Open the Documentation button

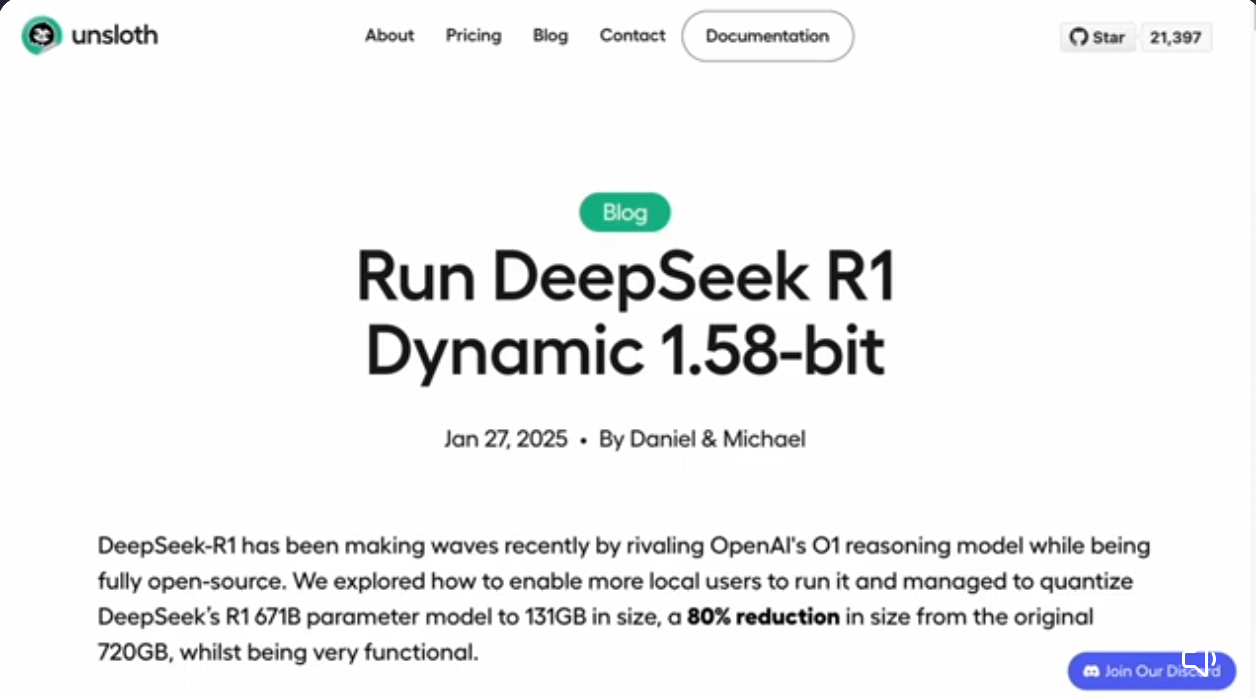pos(767,36)
